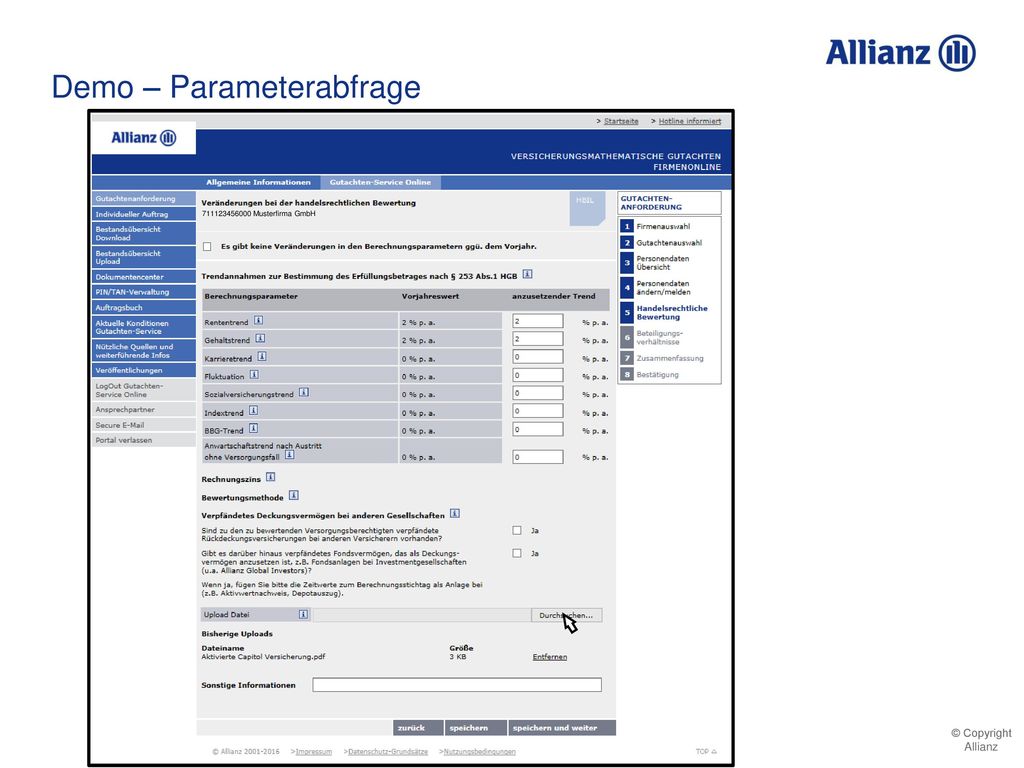Open info icon for Upload Datei
Viewport: 1024px width, 768px height.
click(x=303, y=615)
